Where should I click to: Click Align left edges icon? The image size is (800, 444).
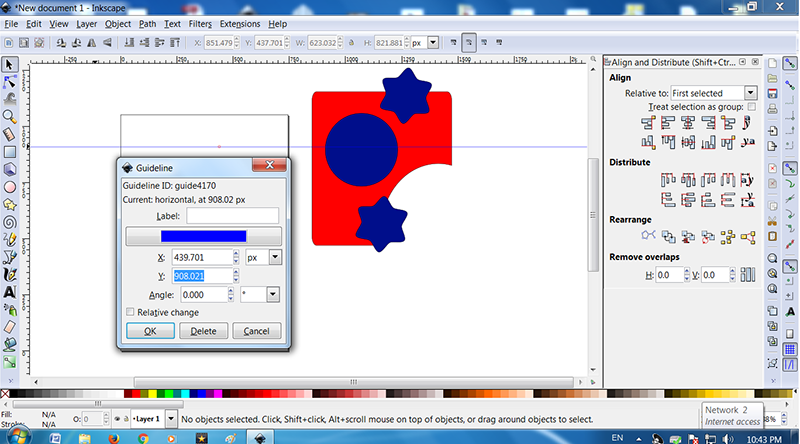click(667, 123)
